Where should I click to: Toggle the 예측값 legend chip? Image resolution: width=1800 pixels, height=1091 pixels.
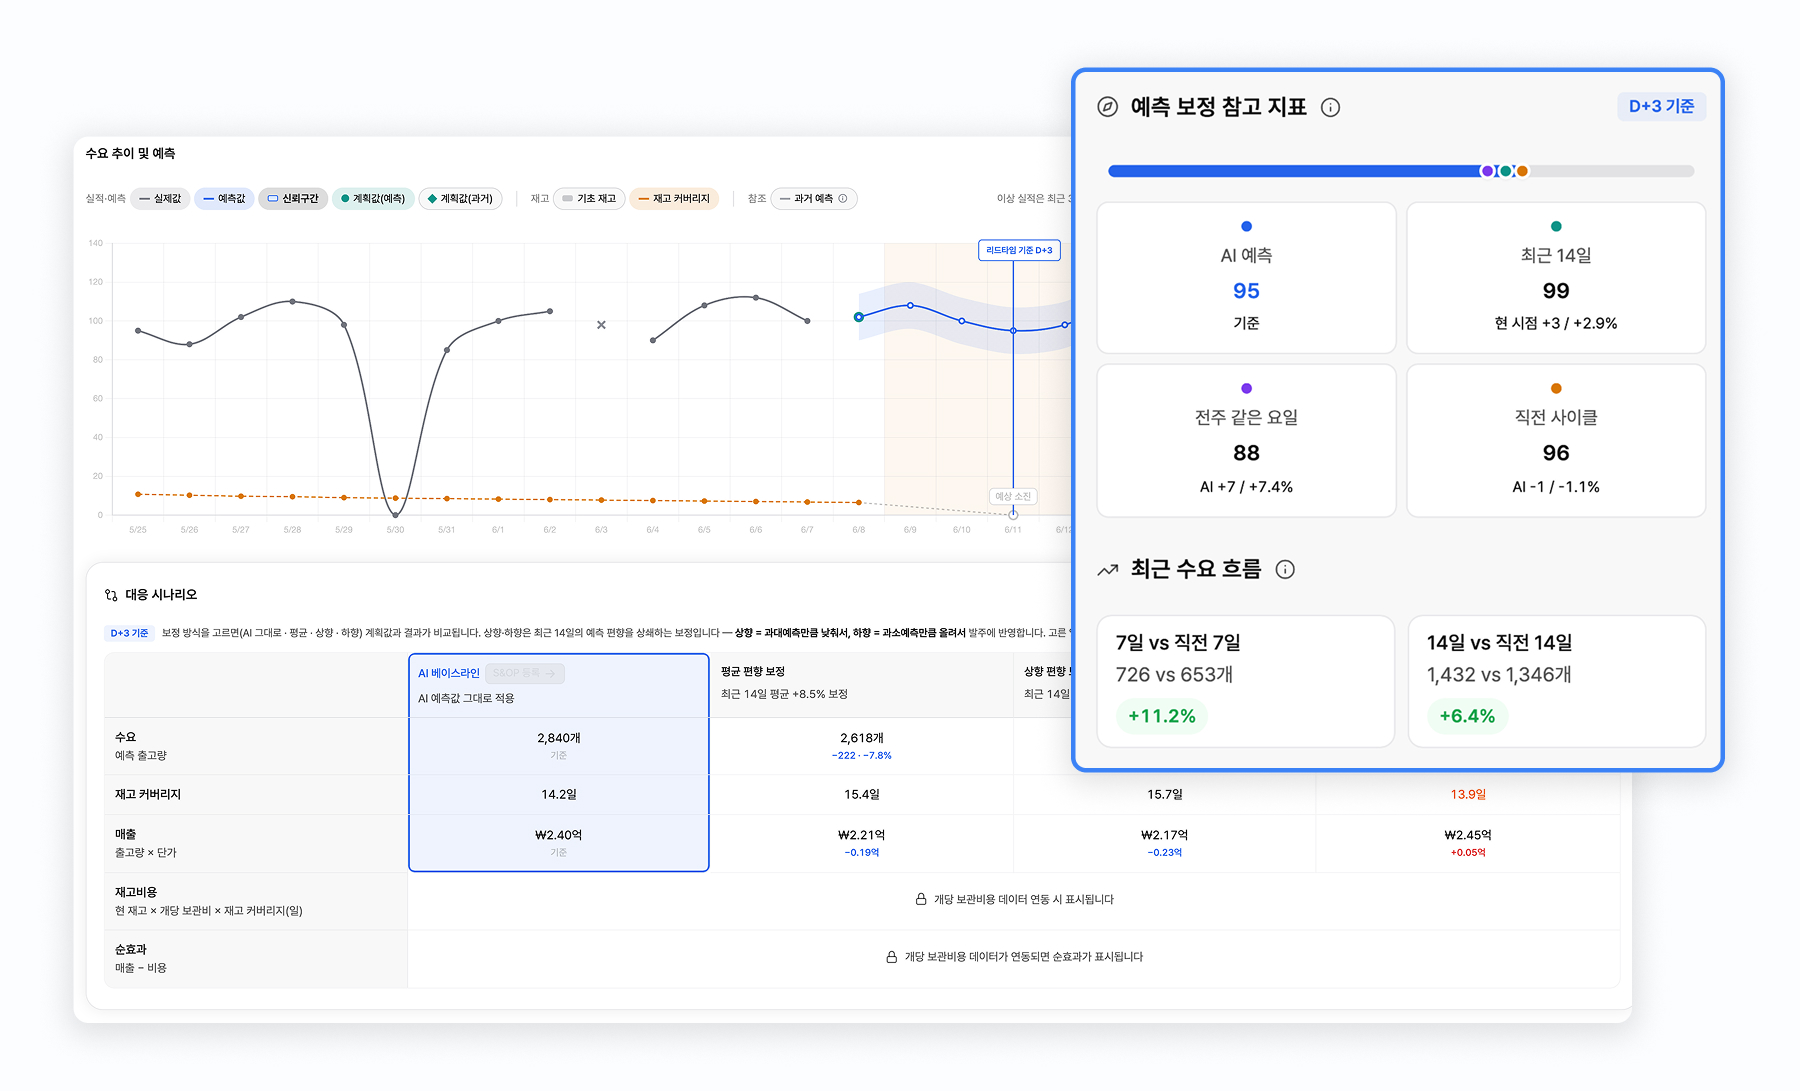coord(224,199)
